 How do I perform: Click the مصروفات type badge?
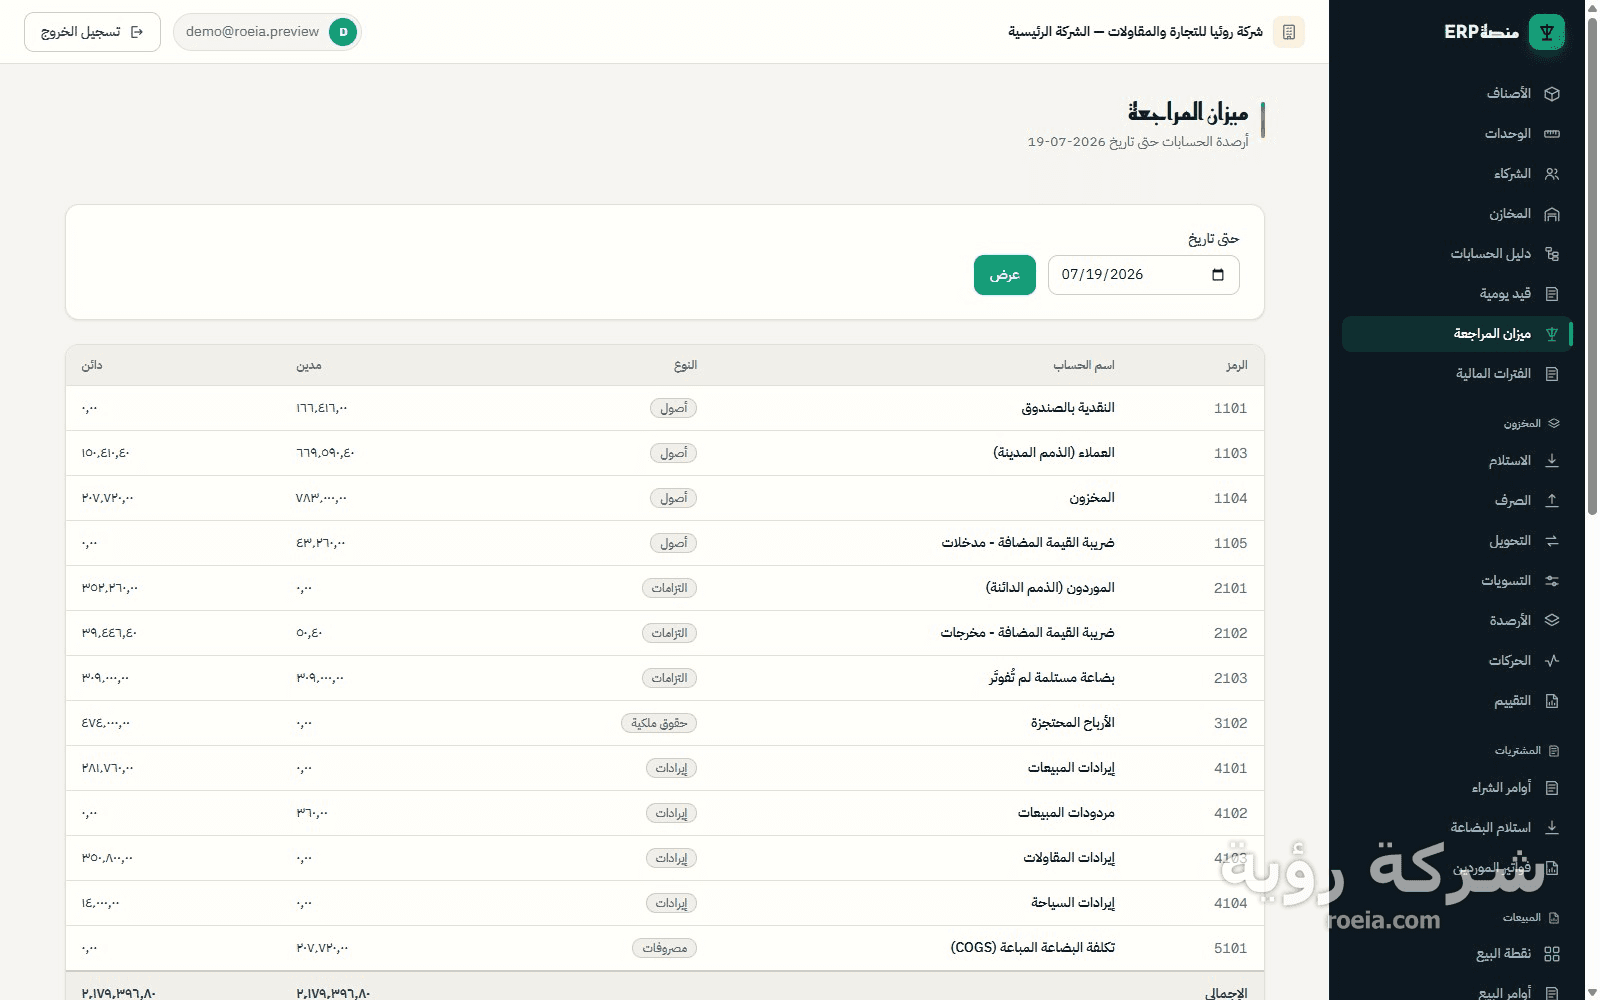pyautogui.click(x=664, y=948)
